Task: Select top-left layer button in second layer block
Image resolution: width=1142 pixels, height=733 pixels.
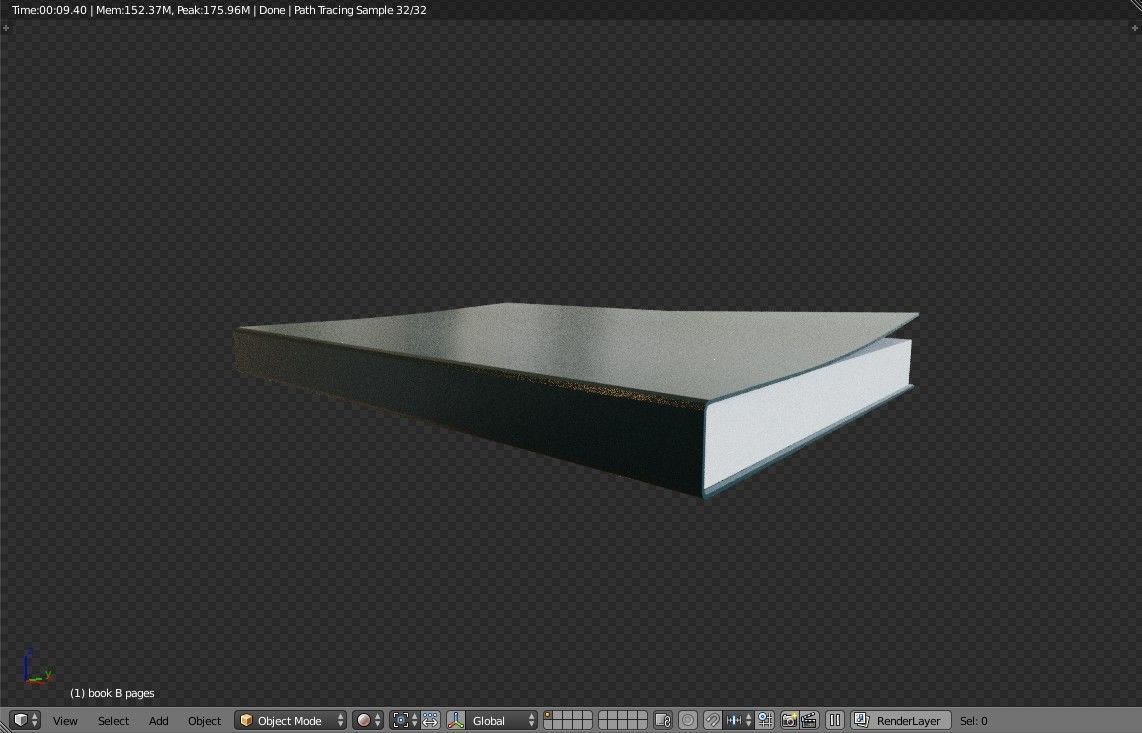Action: pos(603,715)
